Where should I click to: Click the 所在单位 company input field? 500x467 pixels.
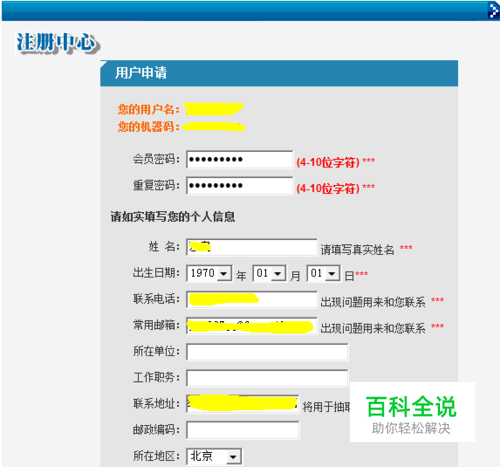[x=267, y=352]
